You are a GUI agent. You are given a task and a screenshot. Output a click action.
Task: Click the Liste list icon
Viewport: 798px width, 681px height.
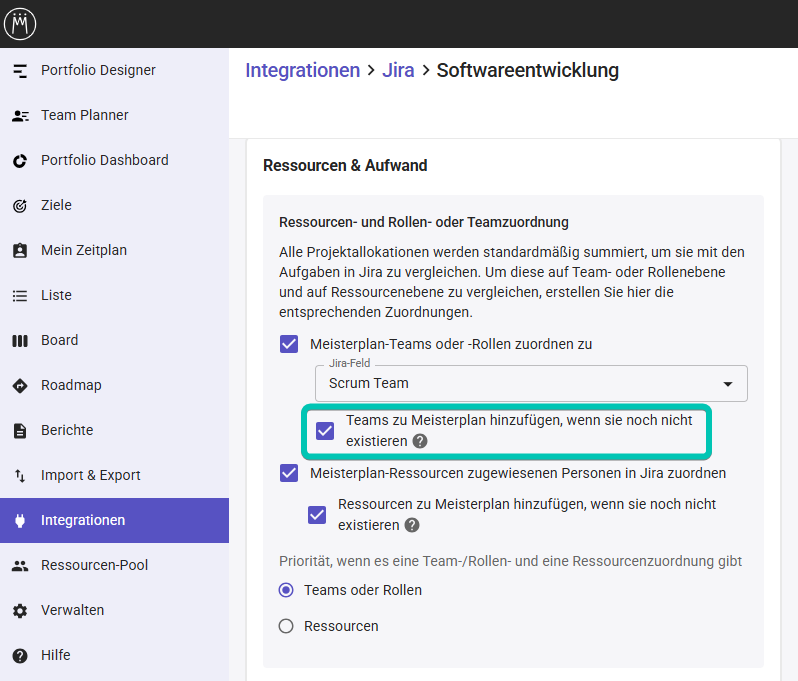pos(20,296)
